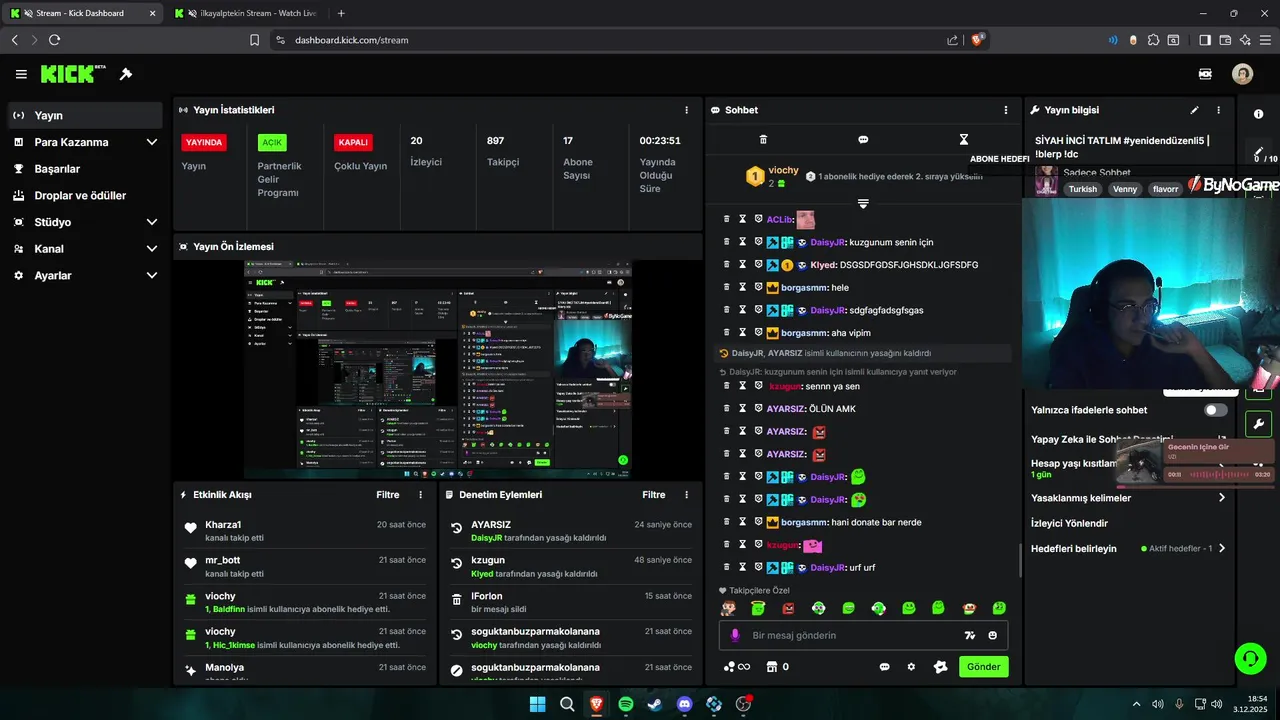Click the KAPALI Çoklu Yayın badge

(x=353, y=142)
